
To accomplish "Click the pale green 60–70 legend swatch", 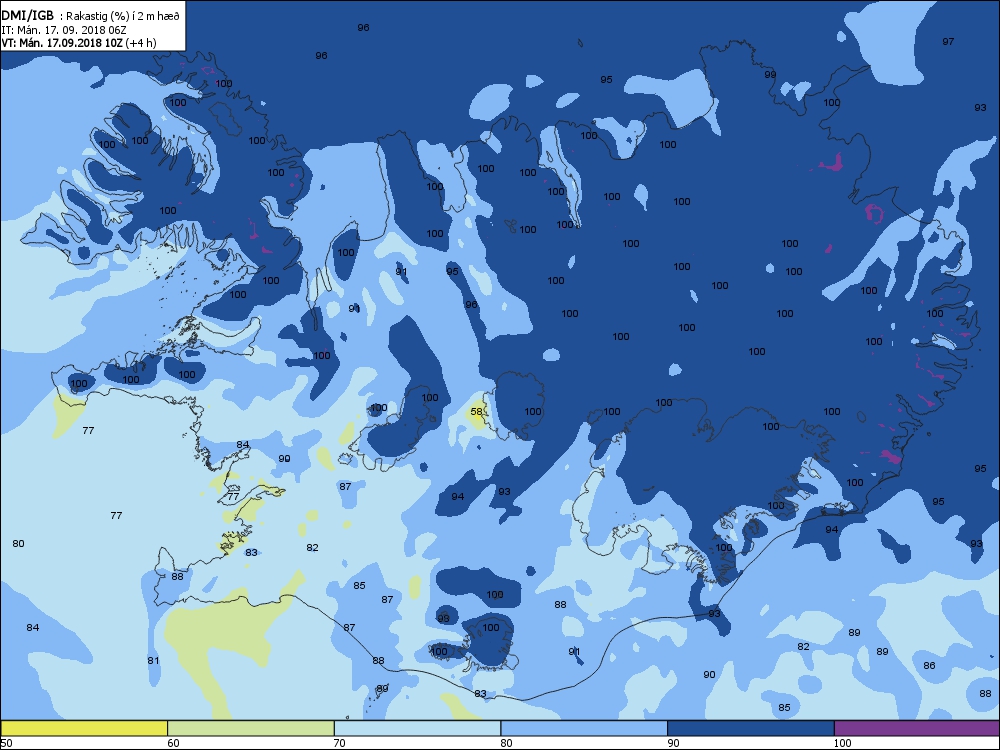I will pos(251,728).
